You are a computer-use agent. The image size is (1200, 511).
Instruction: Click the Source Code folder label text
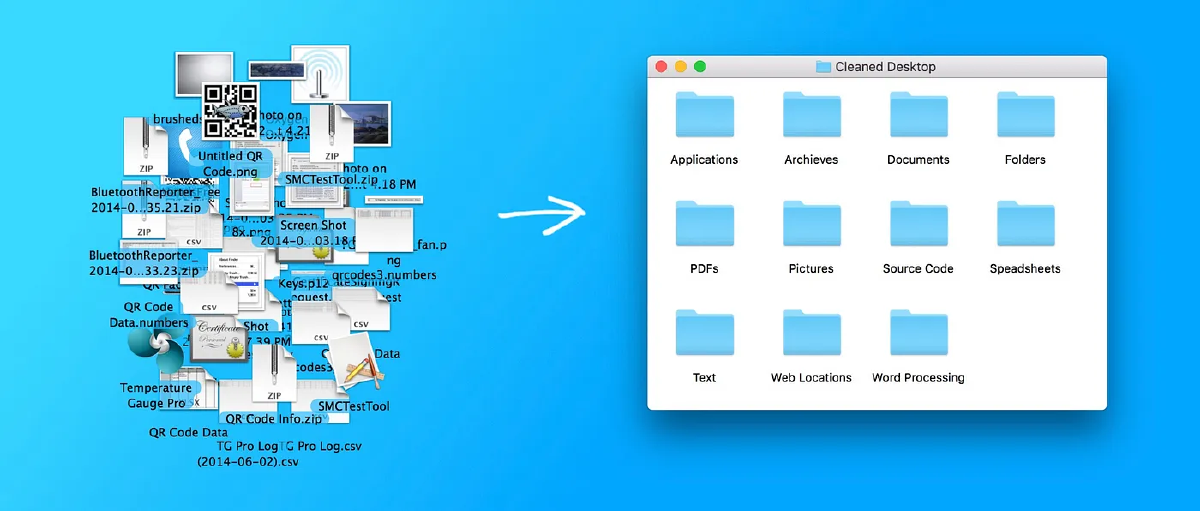pos(918,269)
